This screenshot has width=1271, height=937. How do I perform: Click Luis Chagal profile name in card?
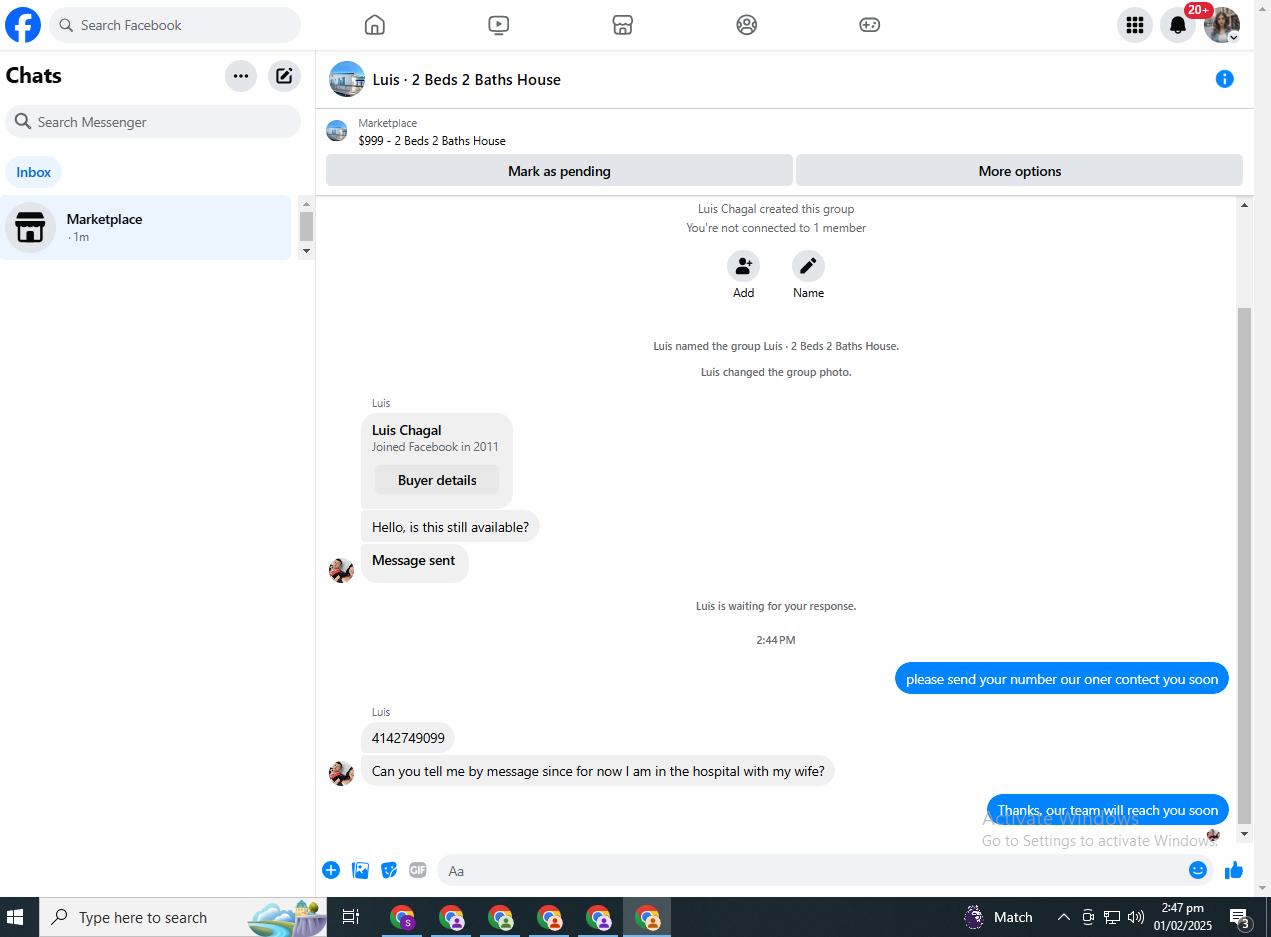tap(407, 430)
